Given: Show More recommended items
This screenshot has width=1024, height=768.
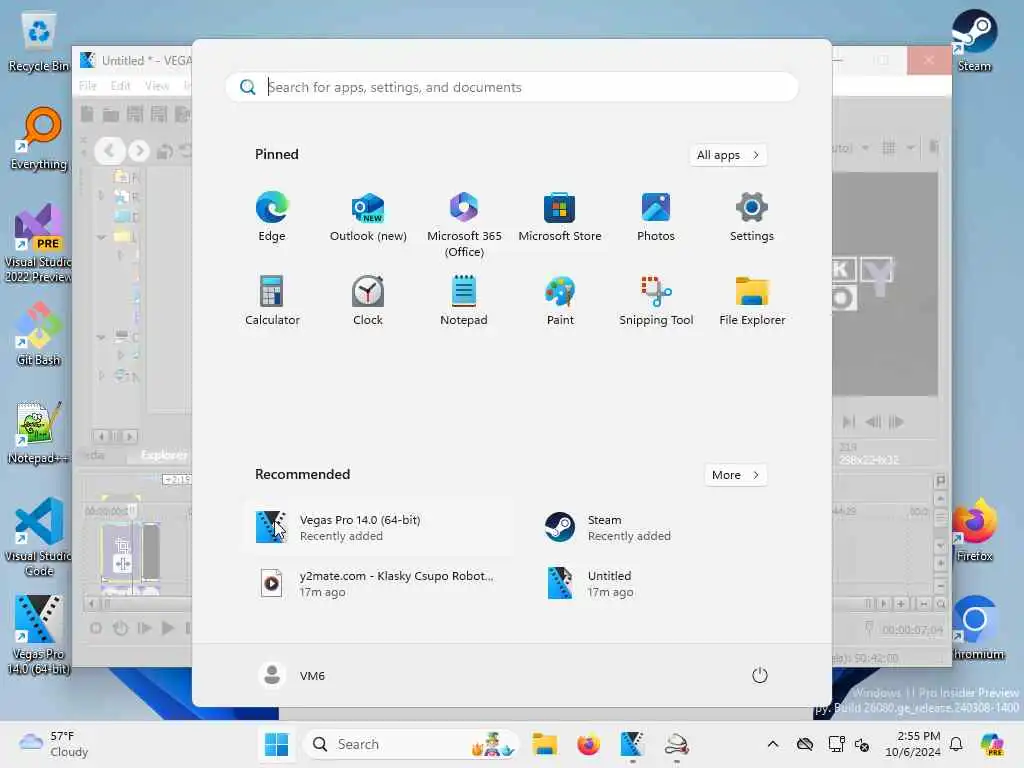Looking at the screenshot, I should click(735, 475).
